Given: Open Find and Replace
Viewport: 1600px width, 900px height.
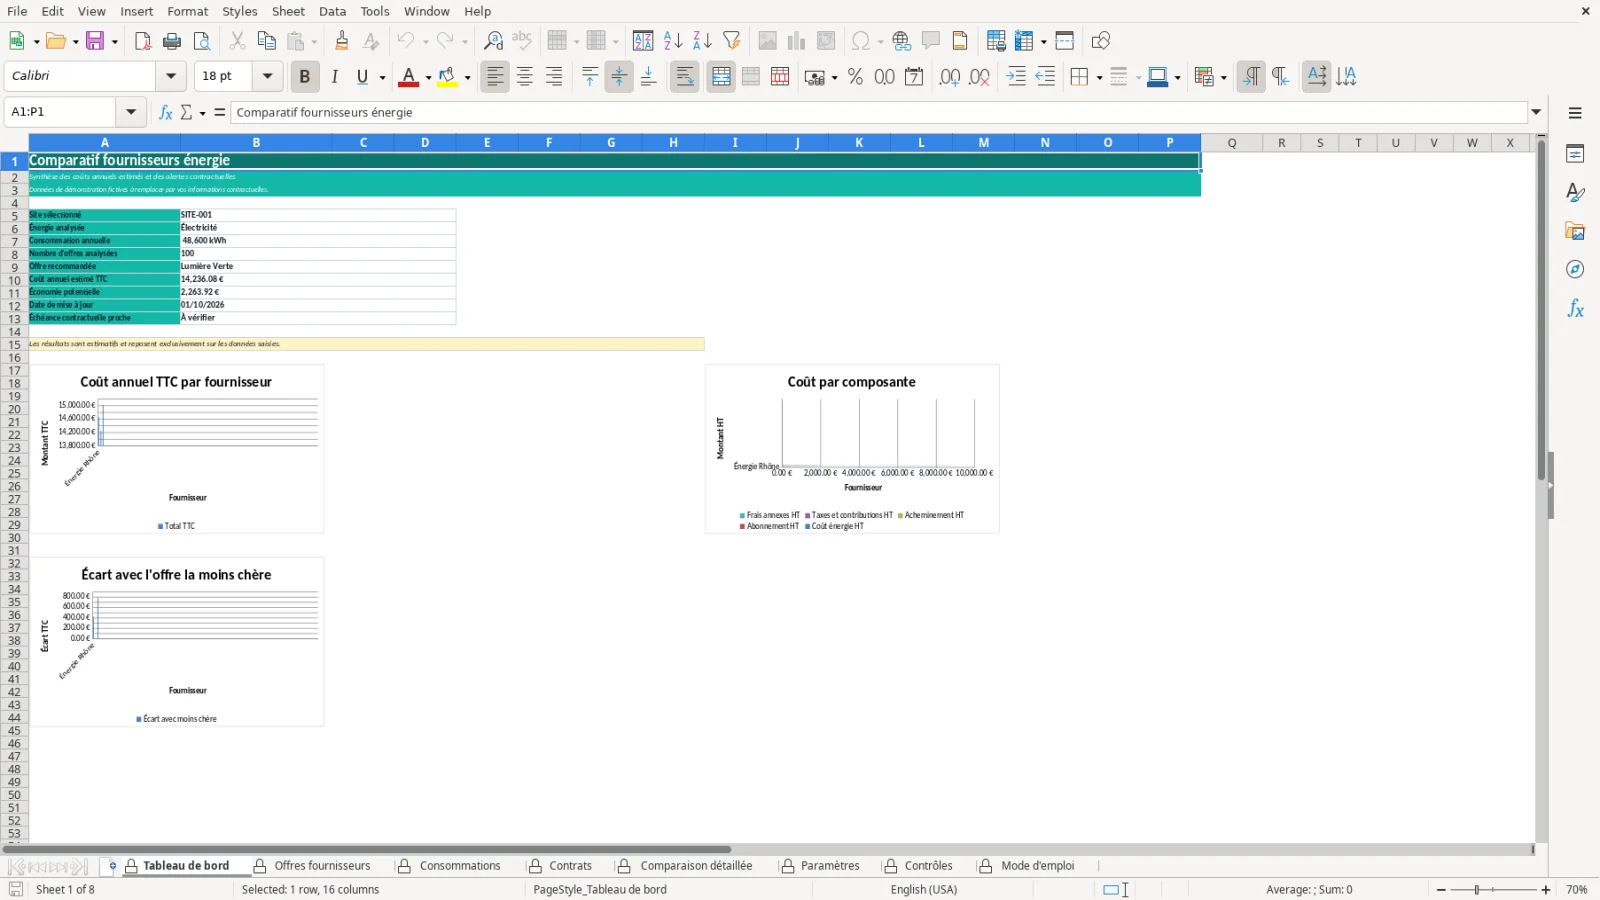Looking at the screenshot, I should click(x=493, y=41).
